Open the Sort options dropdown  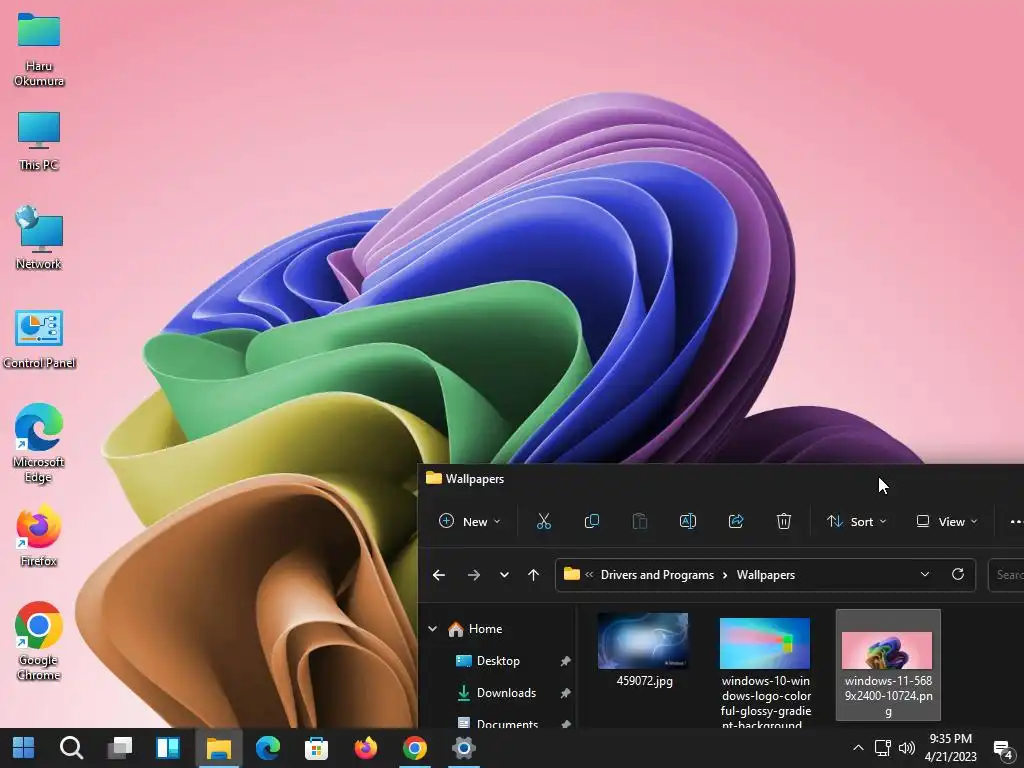pos(857,521)
